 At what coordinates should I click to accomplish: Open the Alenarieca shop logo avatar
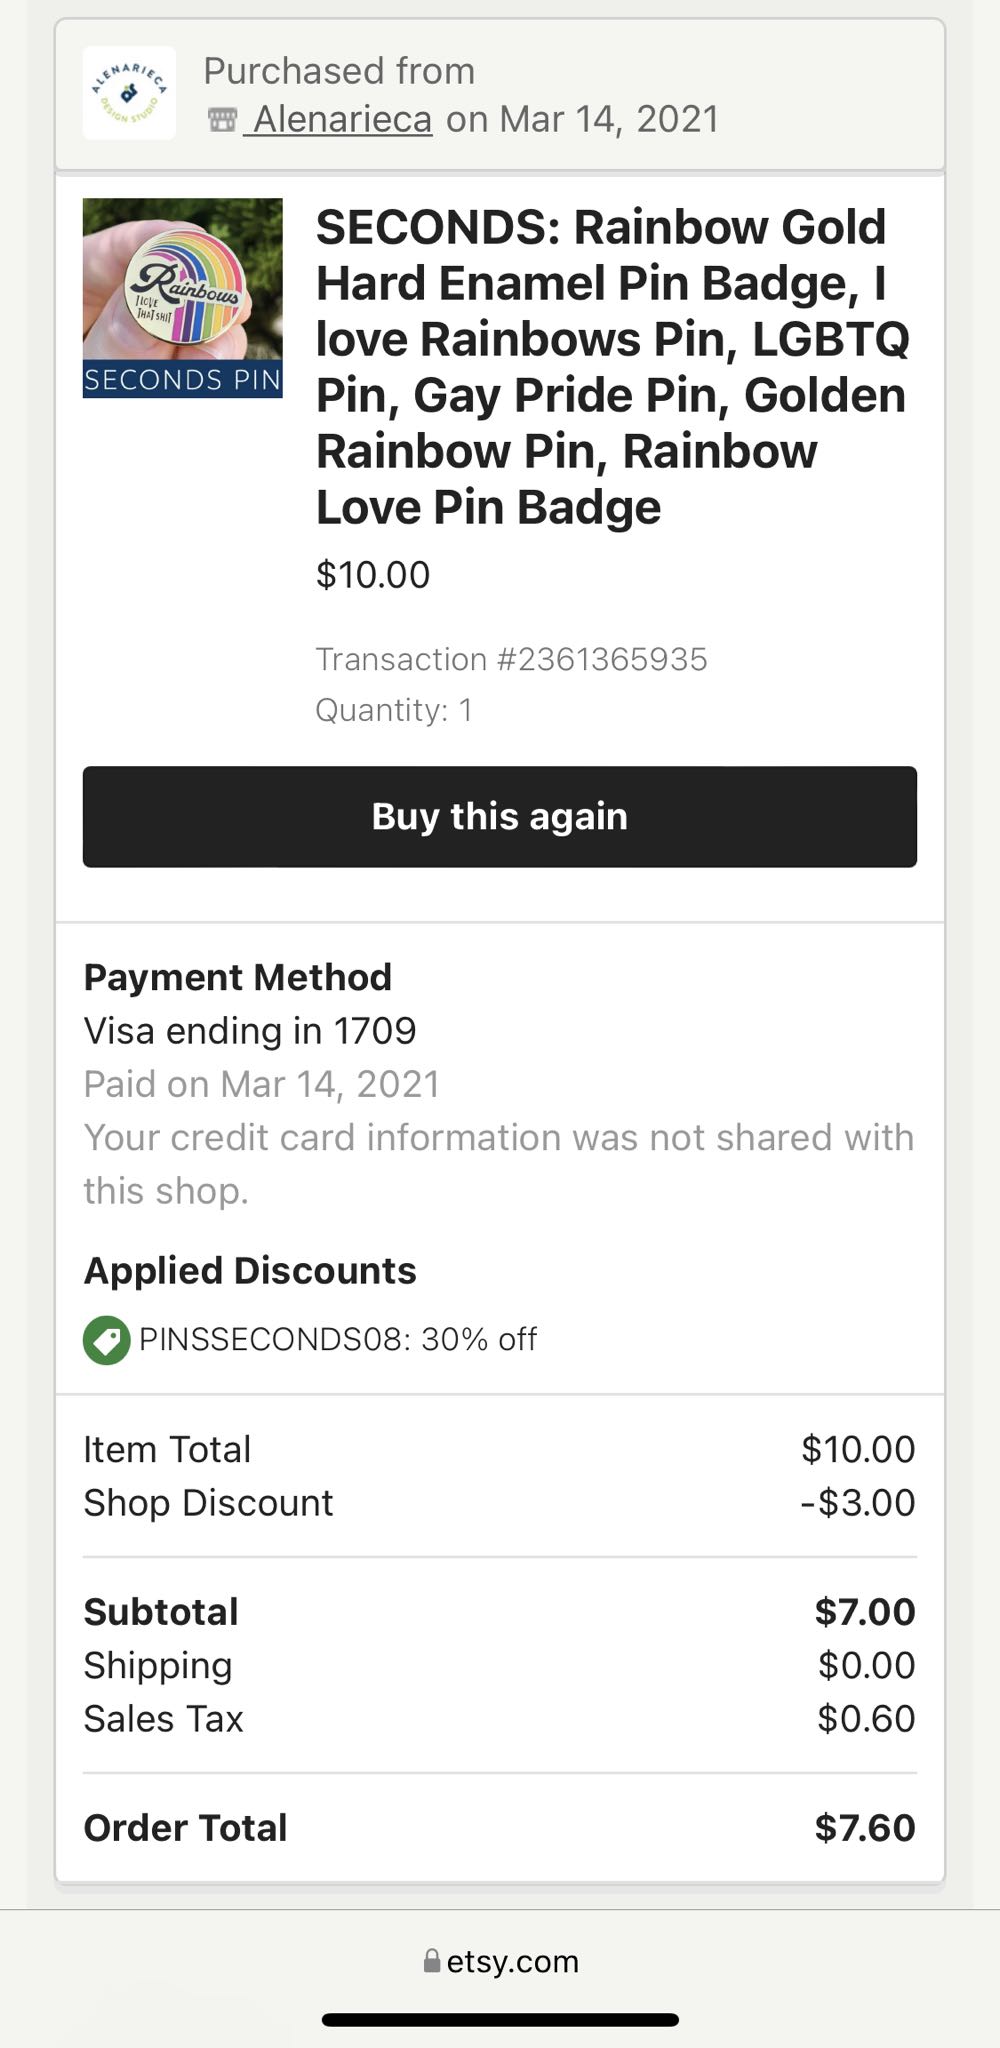[129, 93]
